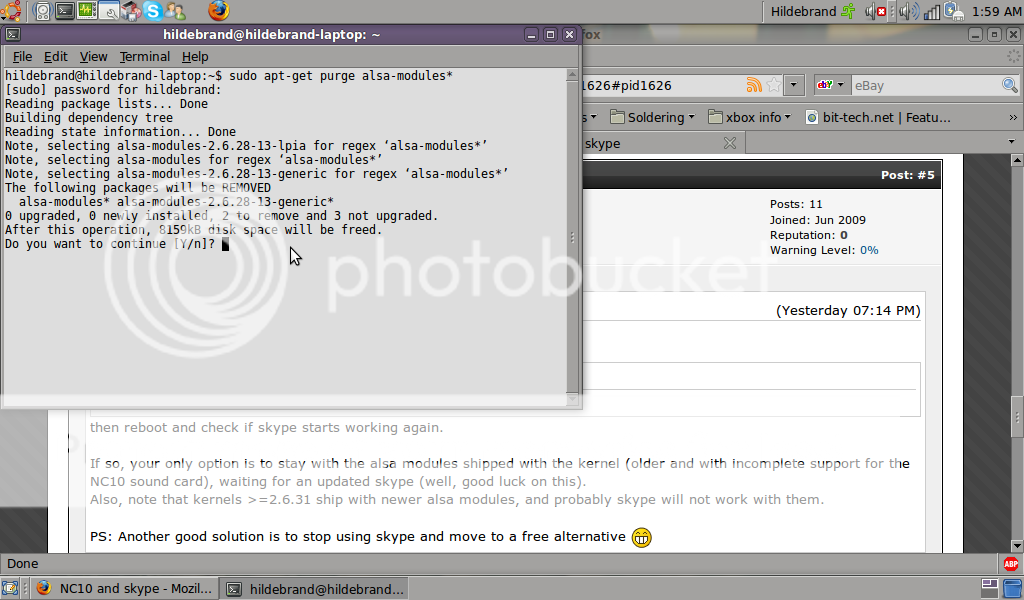Launch Skype from the top panel

point(153,10)
